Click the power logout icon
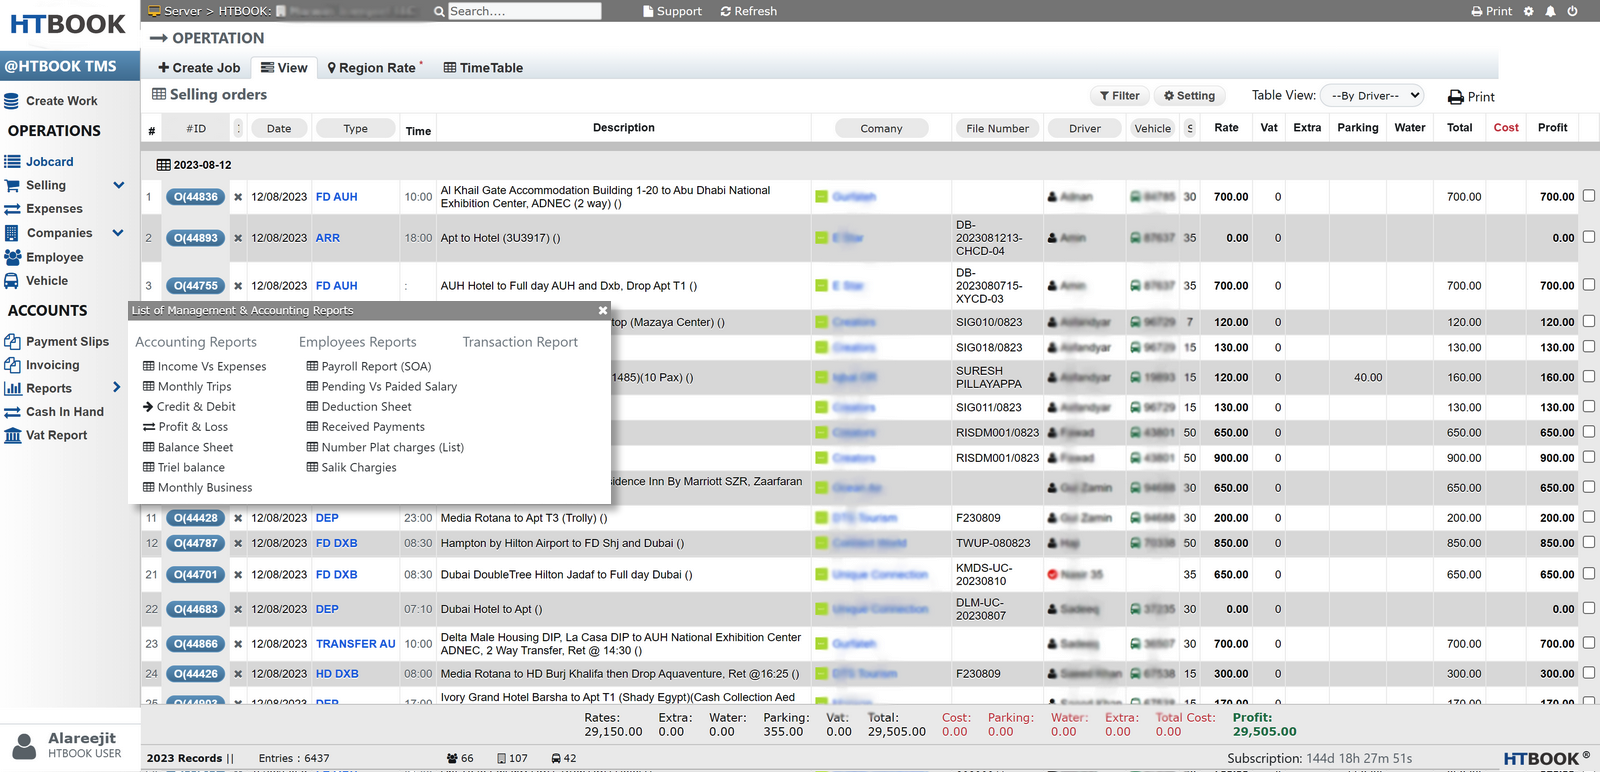The height and width of the screenshot is (772, 1600). click(x=1572, y=11)
